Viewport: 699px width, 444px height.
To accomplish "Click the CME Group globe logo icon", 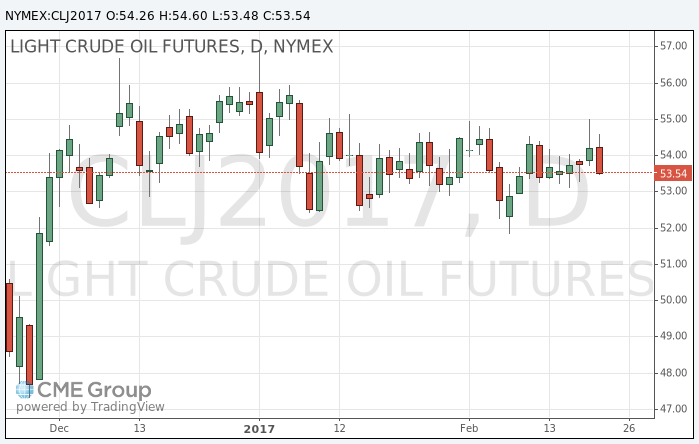I will (x=26, y=390).
